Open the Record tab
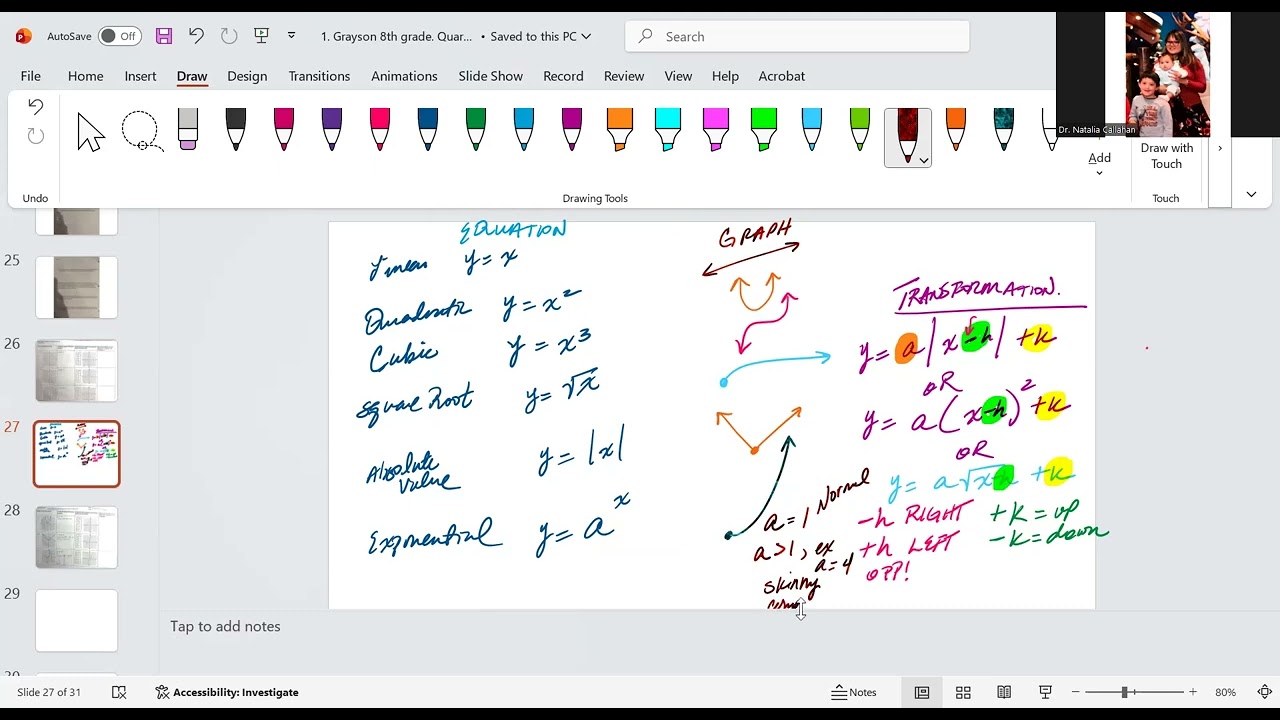The width and height of the screenshot is (1280, 720). 563,76
